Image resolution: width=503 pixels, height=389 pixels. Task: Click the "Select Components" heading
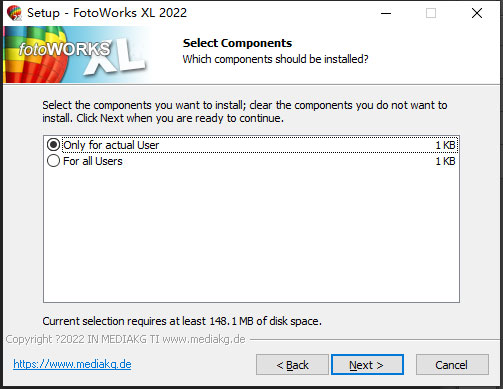[x=237, y=43]
